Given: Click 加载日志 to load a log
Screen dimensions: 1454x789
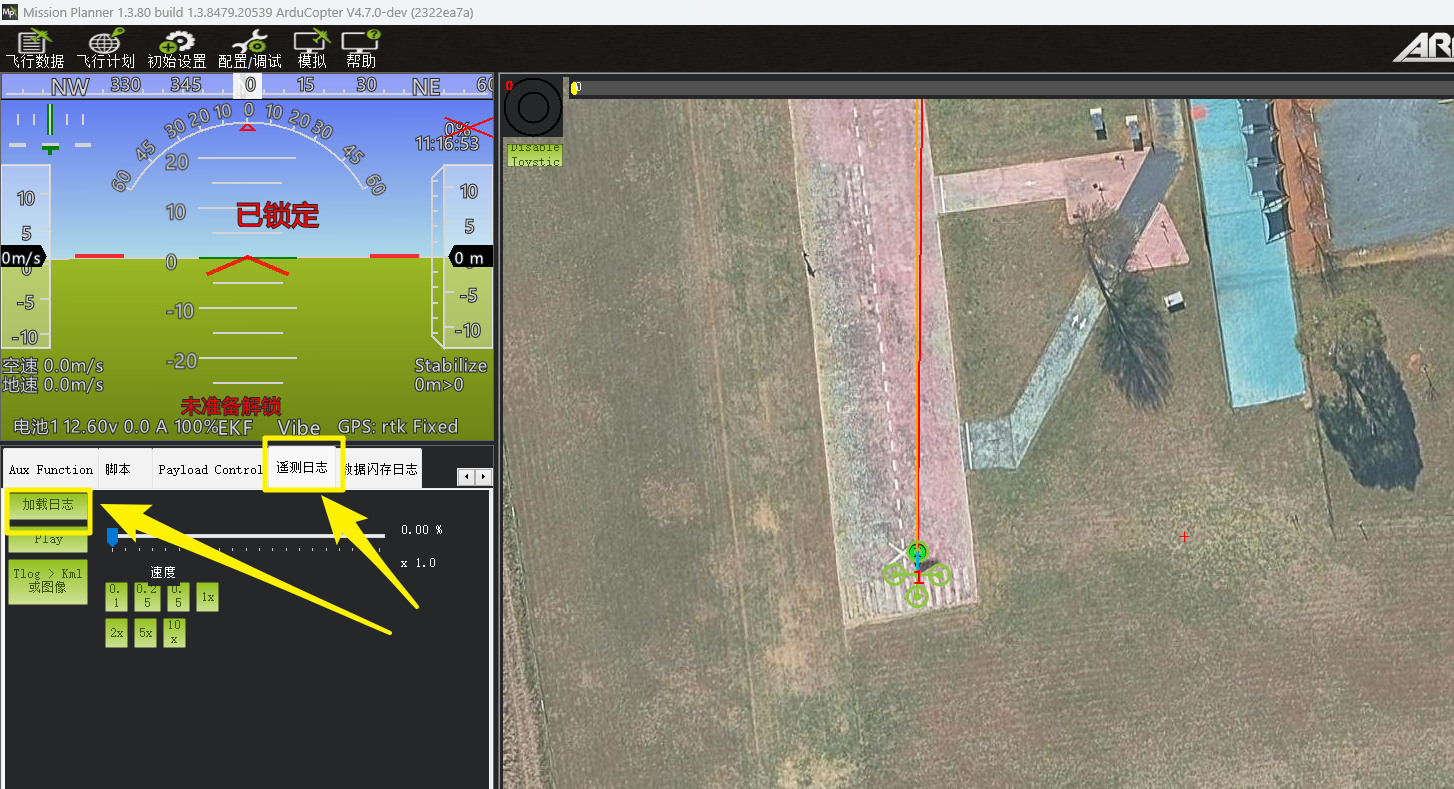Looking at the screenshot, I should click(x=48, y=505).
